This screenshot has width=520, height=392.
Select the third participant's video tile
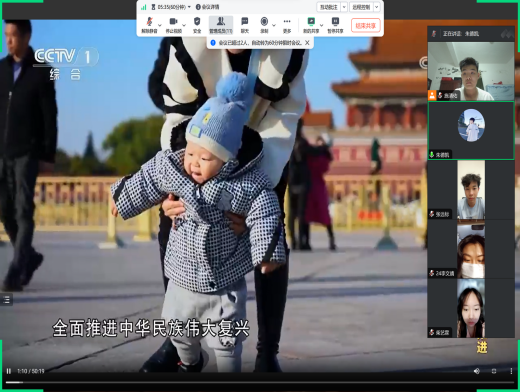coord(471,190)
